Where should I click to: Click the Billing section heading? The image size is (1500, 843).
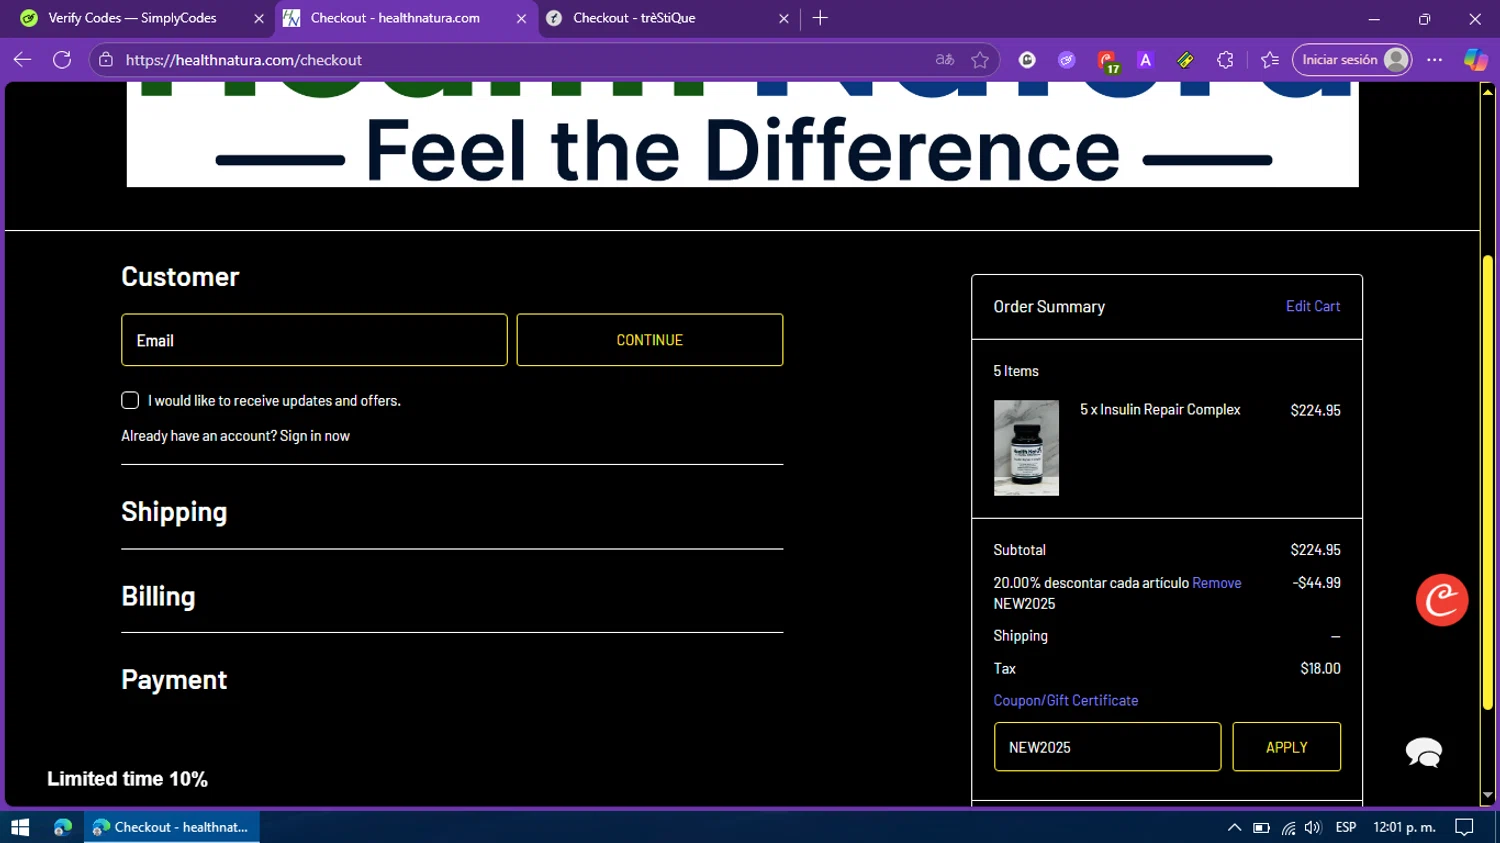coord(158,596)
